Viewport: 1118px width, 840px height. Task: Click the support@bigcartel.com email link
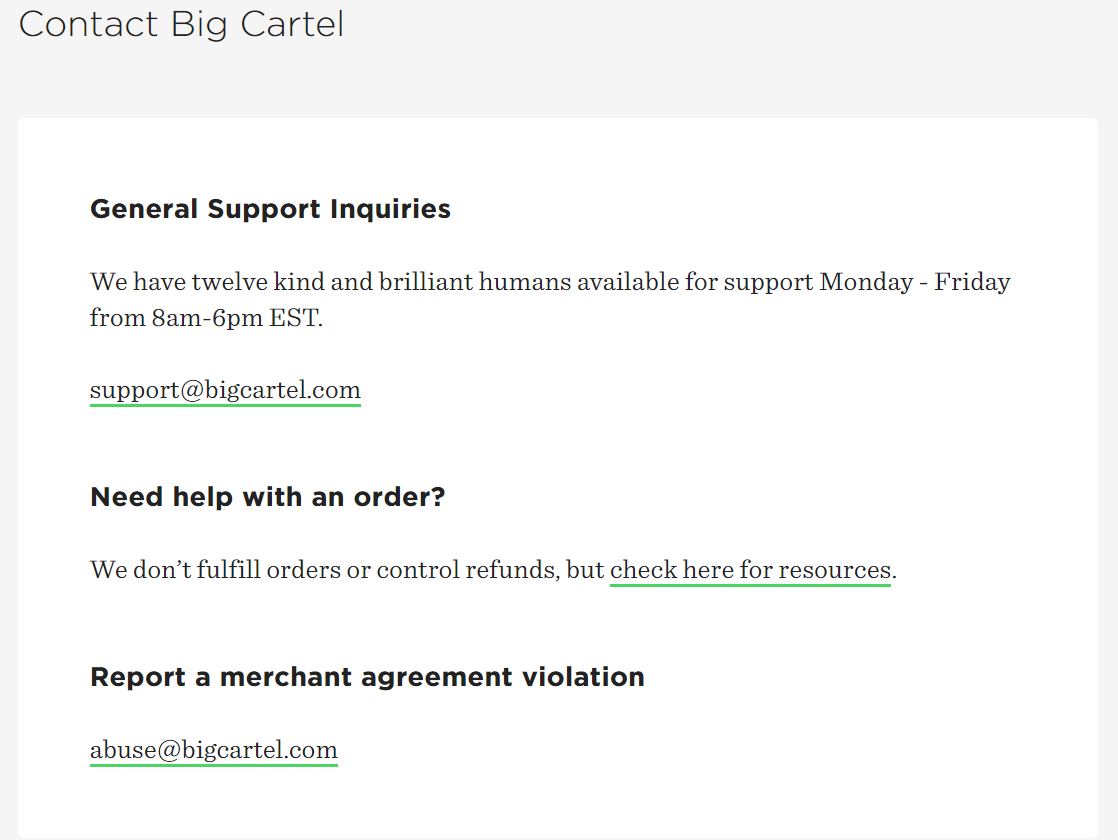pyautogui.click(x=225, y=390)
